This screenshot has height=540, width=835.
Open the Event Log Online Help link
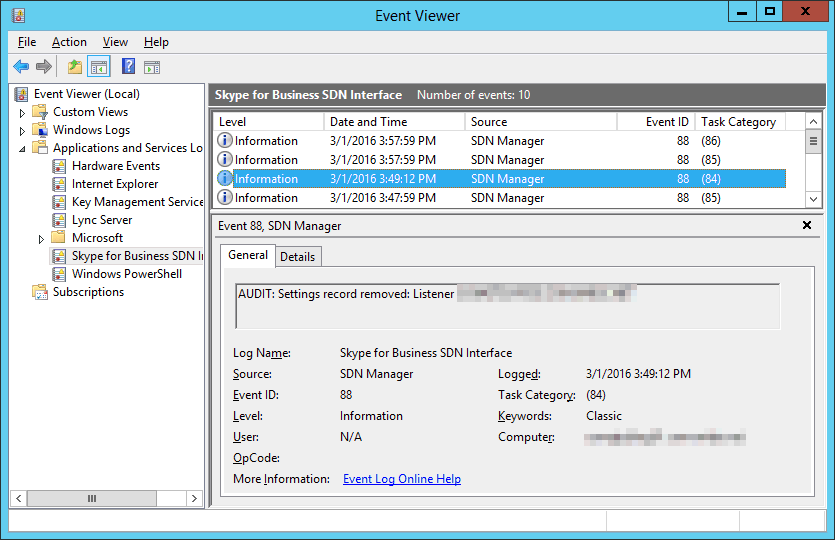tap(402, 479)
